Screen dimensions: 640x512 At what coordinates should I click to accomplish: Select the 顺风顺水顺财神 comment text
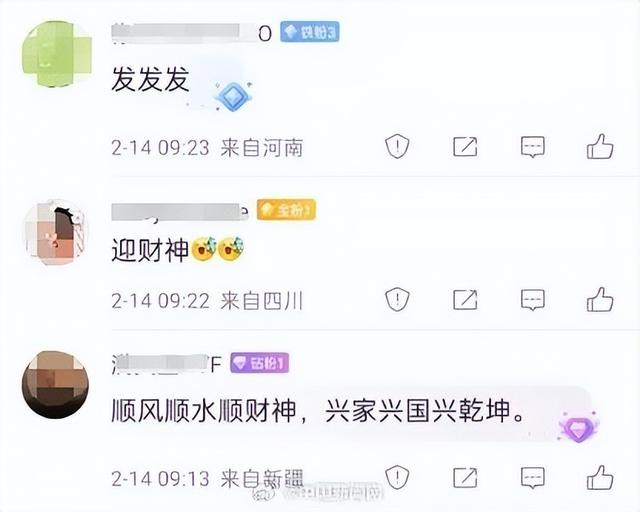(318, 410)
